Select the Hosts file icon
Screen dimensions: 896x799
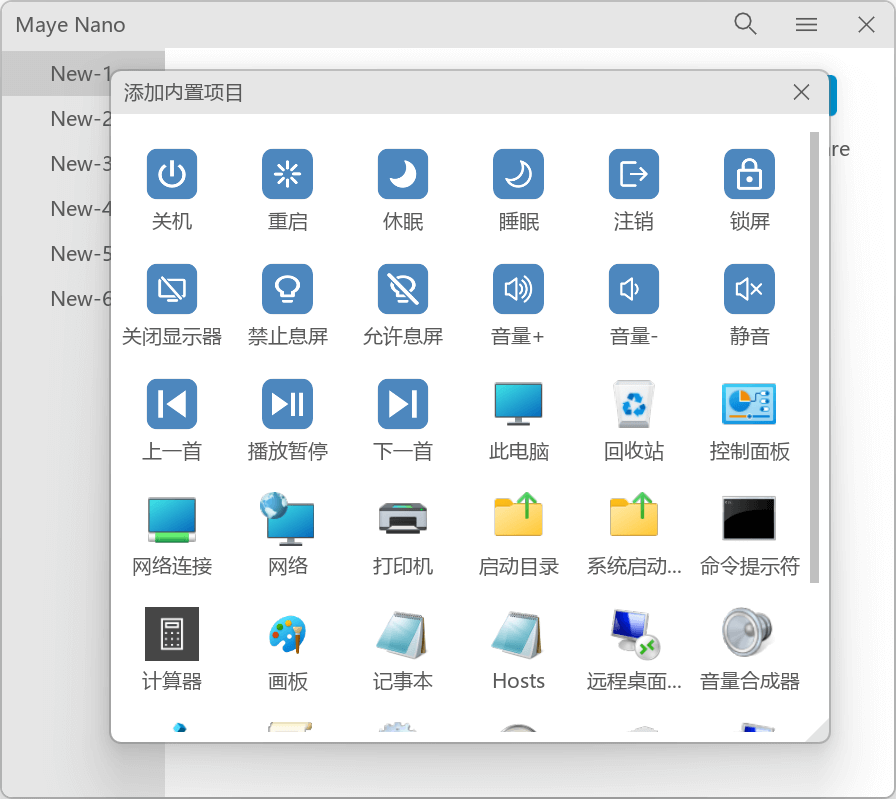pyautogui.click(x=518, y=634)
